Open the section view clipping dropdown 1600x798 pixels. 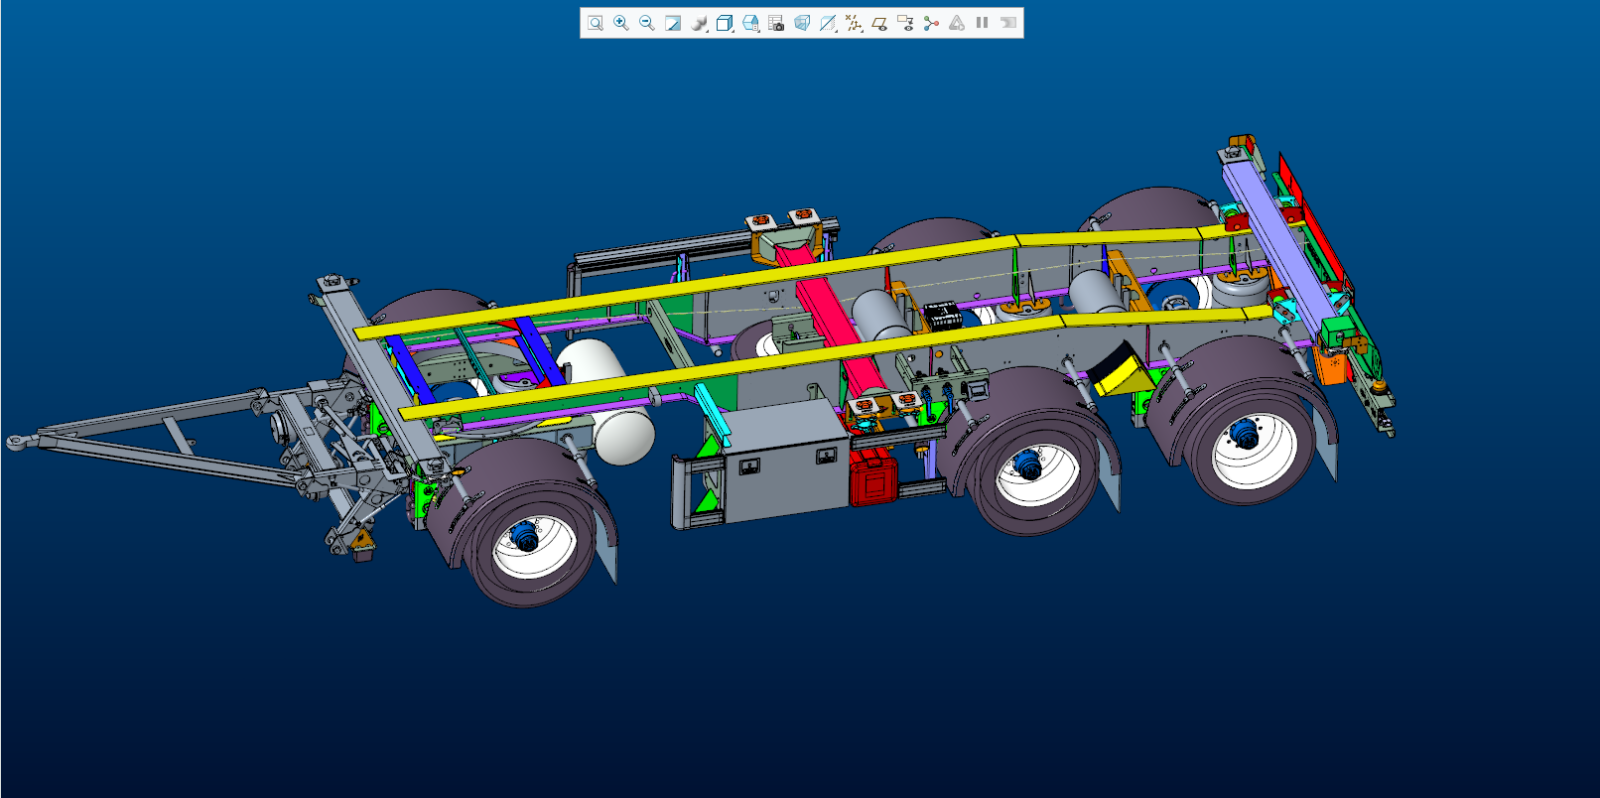click(828, 23)
